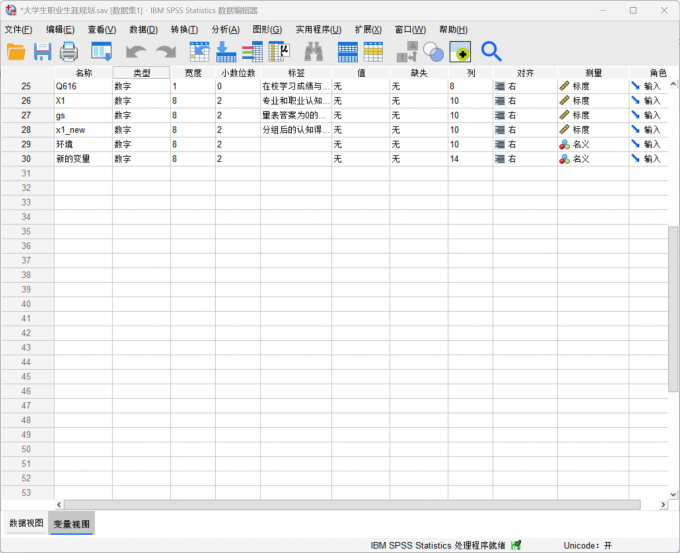Click the Undo arrow icon
Viewport: 680px width, 553px height.
135,51
